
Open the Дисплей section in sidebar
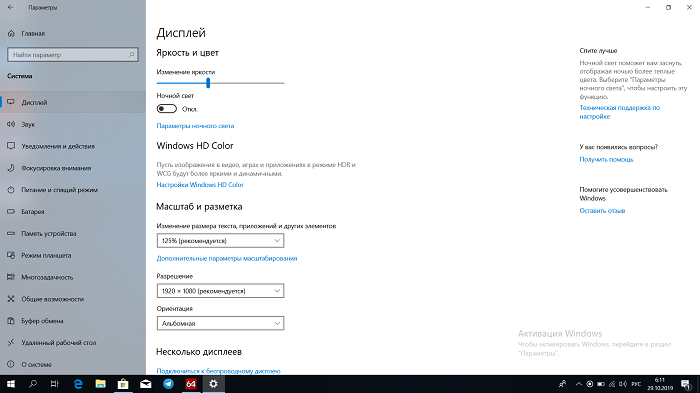(73, 102)
